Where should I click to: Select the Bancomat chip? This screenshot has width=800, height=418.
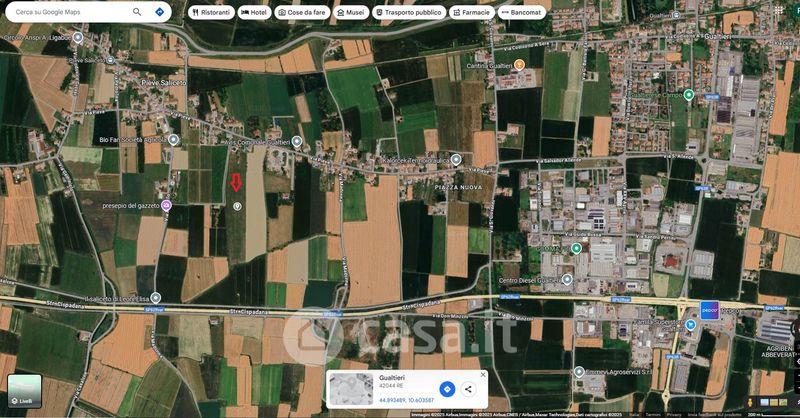(520, 13)
